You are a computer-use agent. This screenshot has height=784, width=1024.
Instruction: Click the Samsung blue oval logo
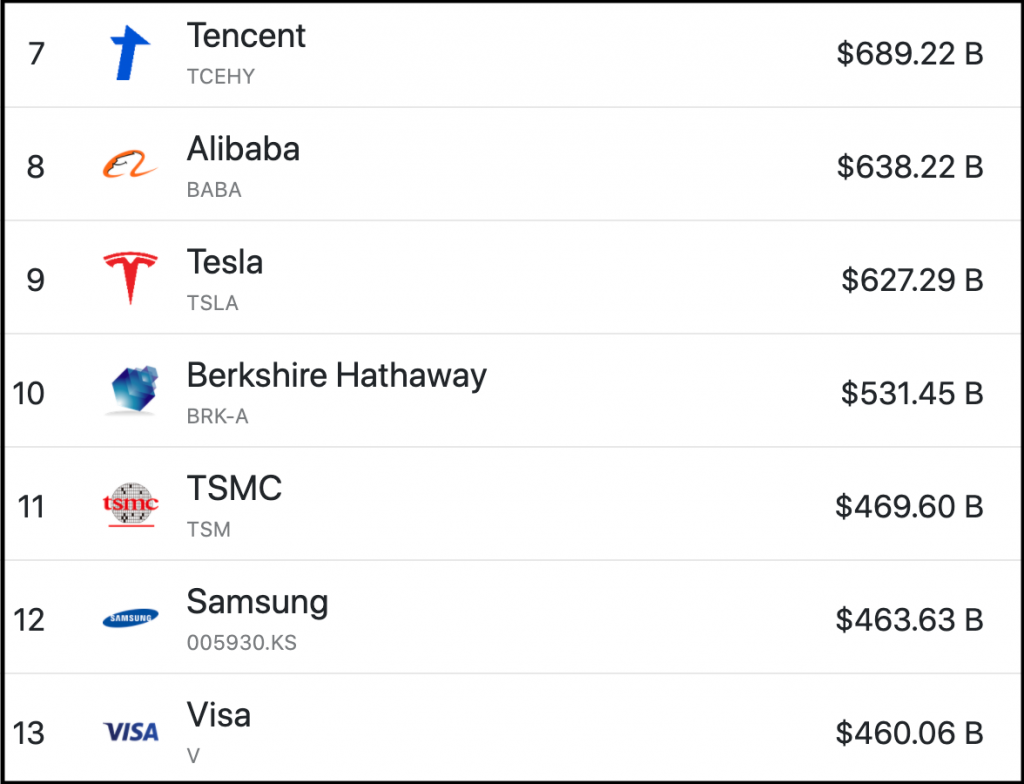coord(130,619)
